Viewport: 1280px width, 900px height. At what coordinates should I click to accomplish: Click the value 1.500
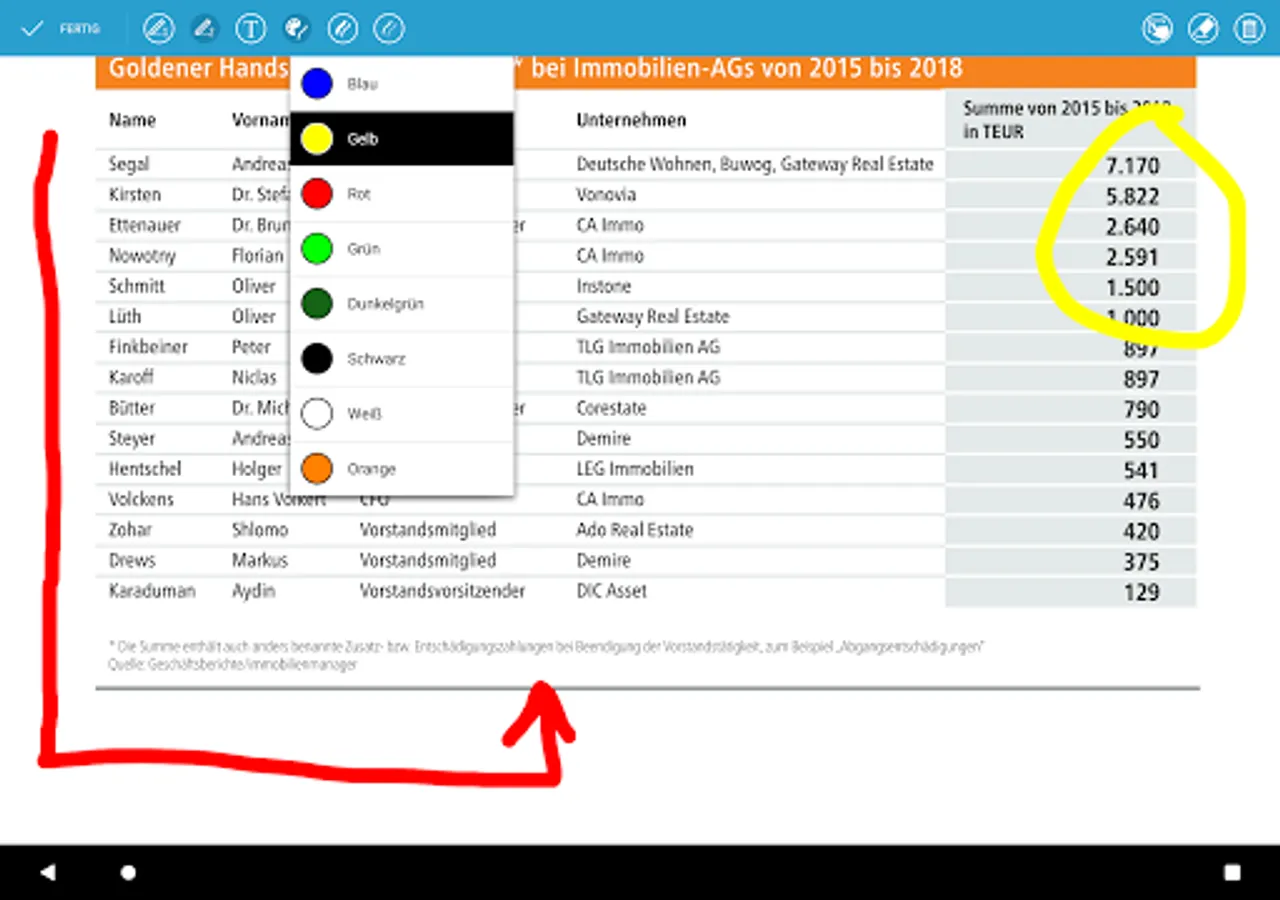point(1133,288)
